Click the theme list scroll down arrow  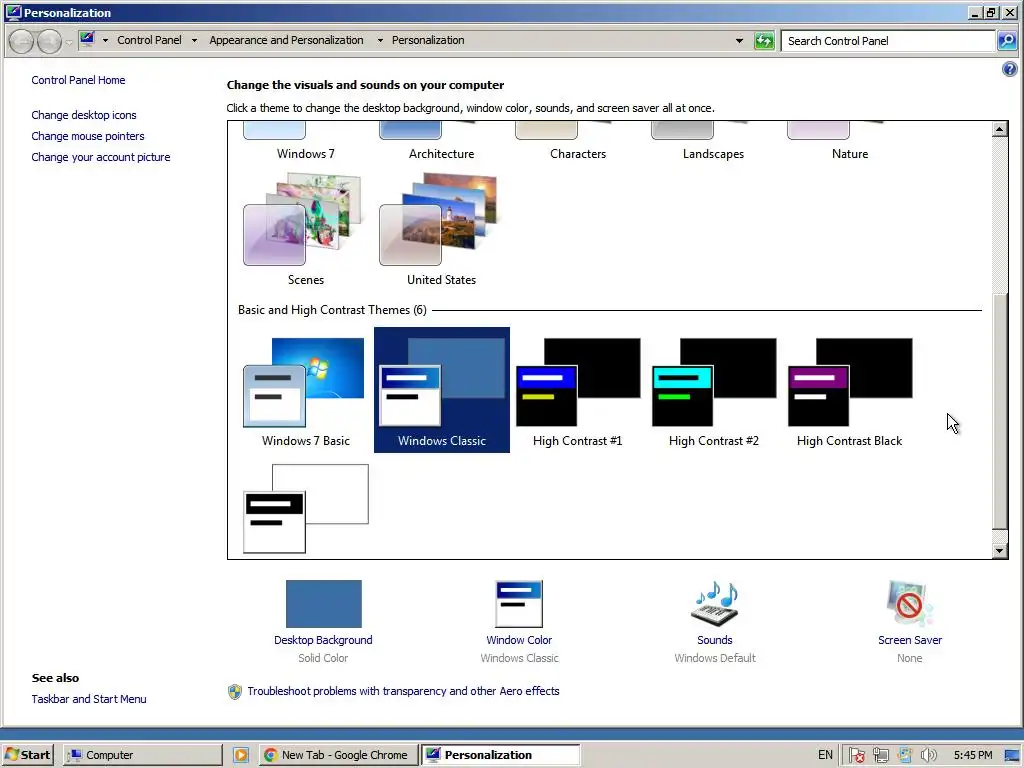(1000, 551)
